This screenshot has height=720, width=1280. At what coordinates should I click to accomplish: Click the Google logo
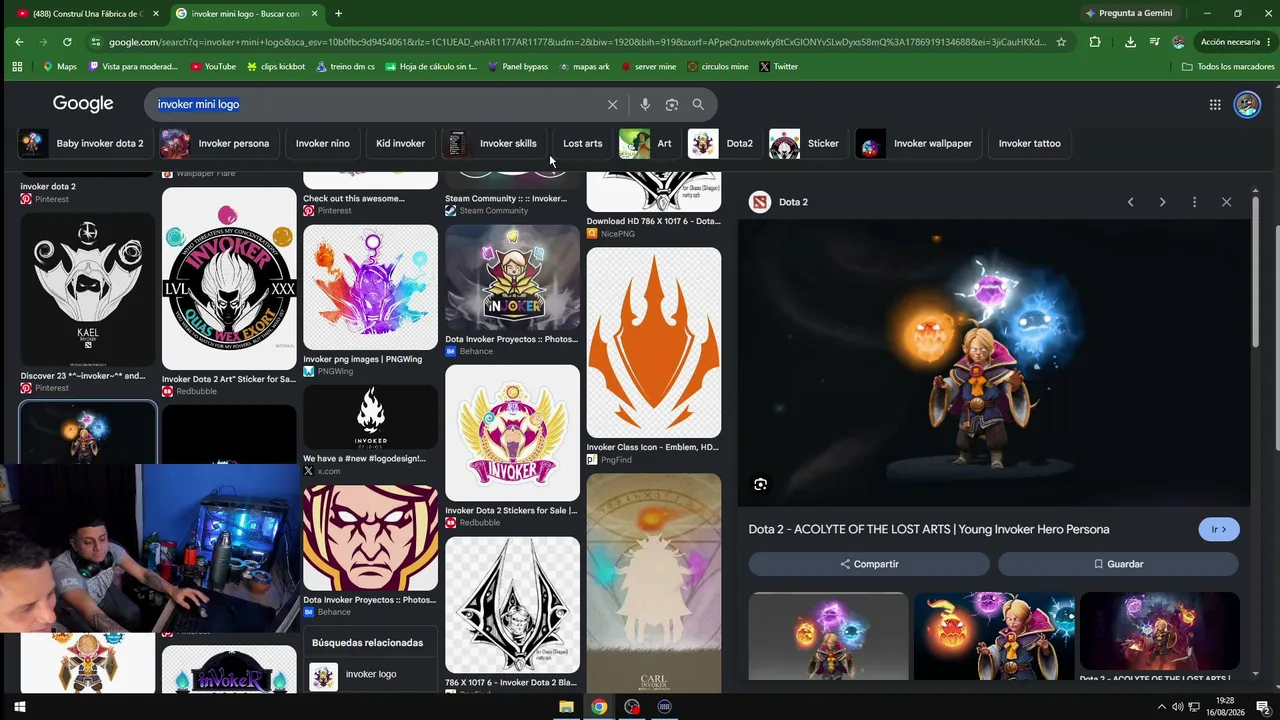click(83, 104)
